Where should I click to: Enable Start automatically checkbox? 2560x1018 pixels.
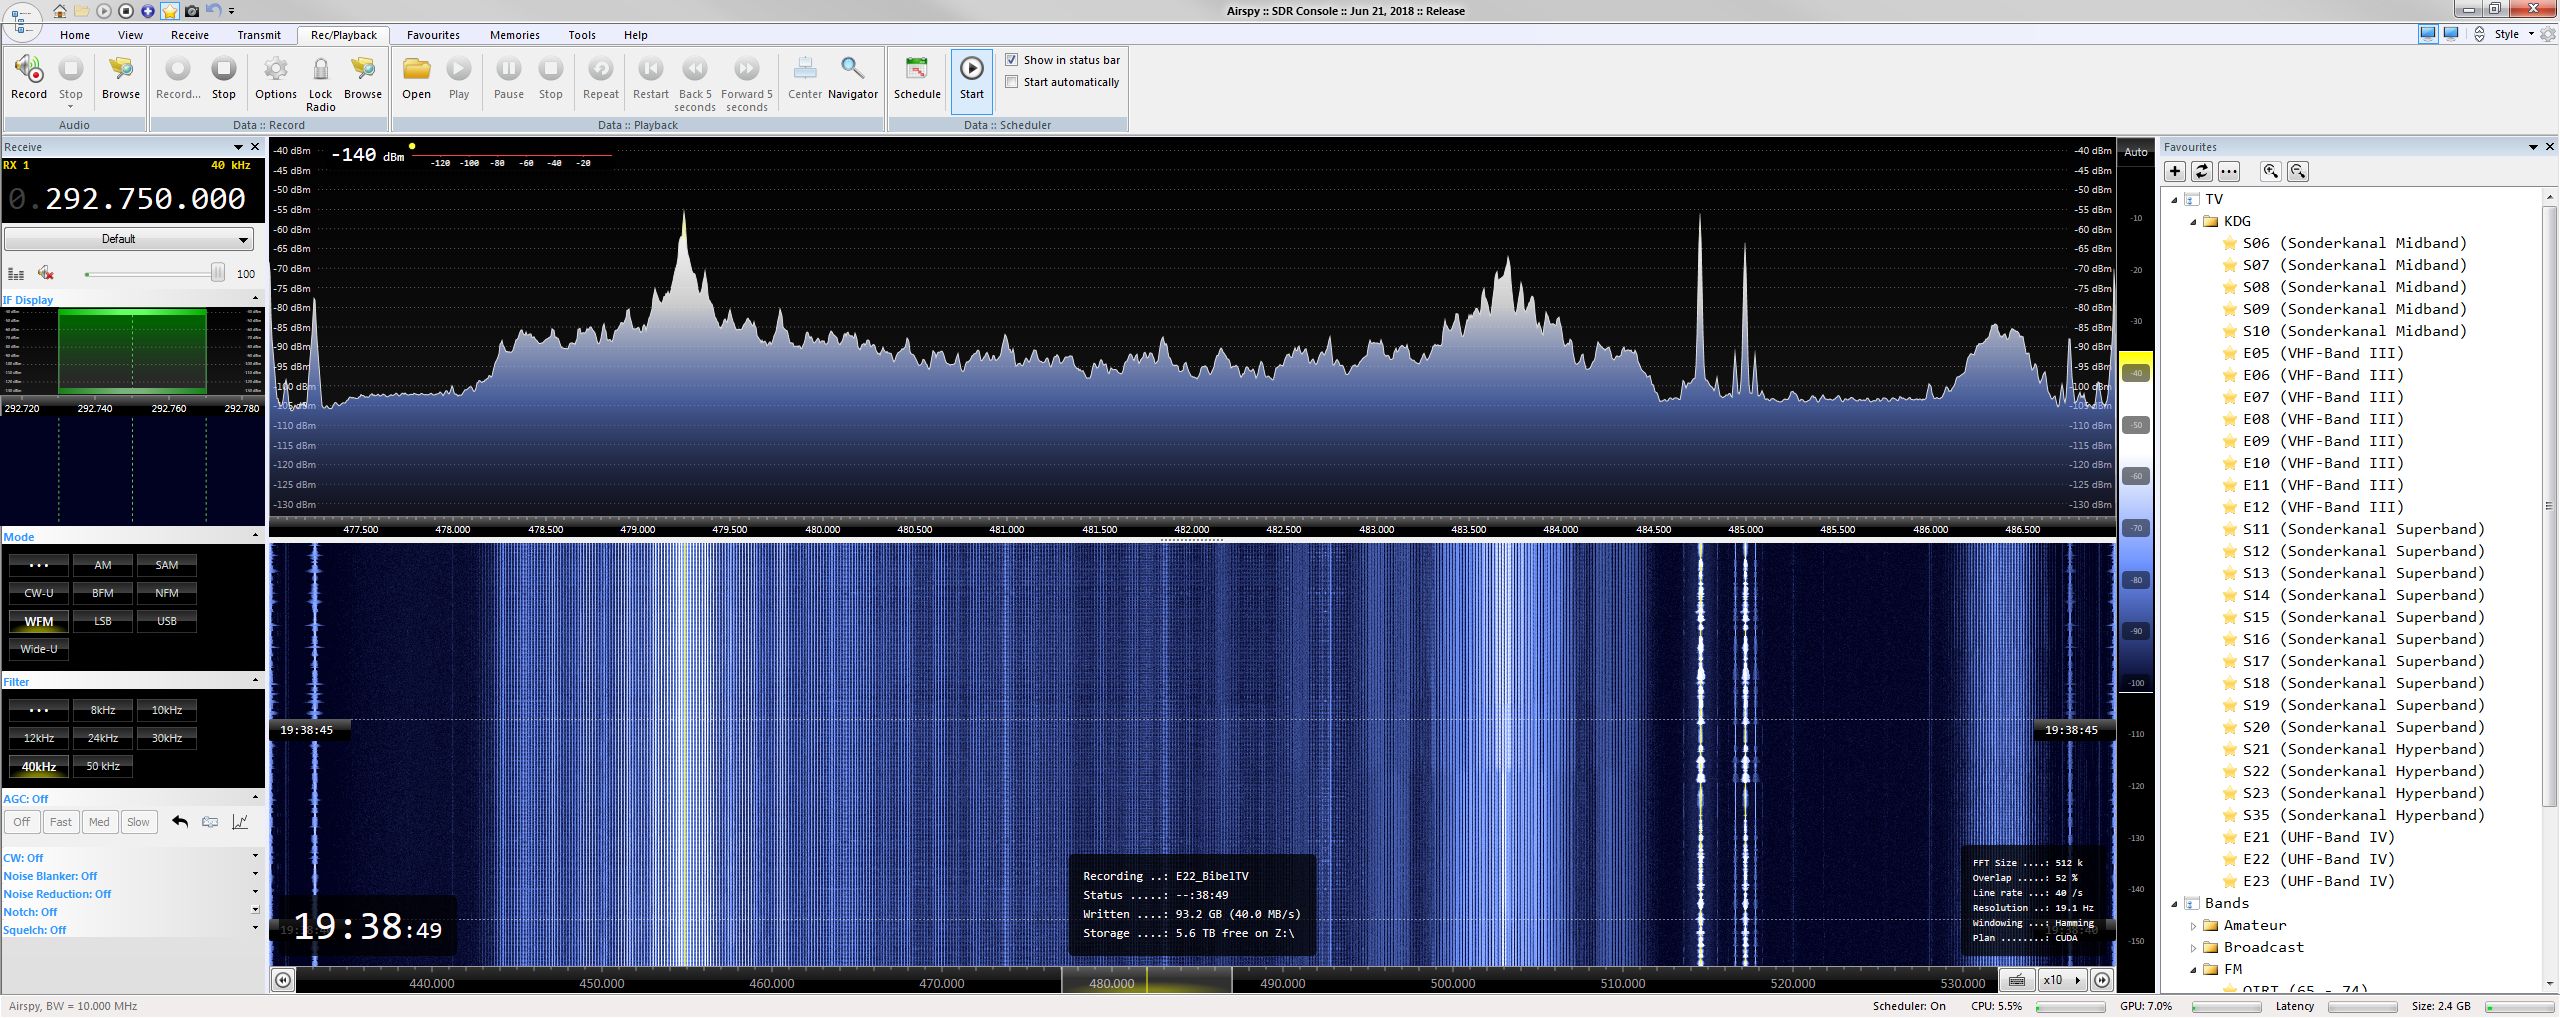tap(1012, 82)
